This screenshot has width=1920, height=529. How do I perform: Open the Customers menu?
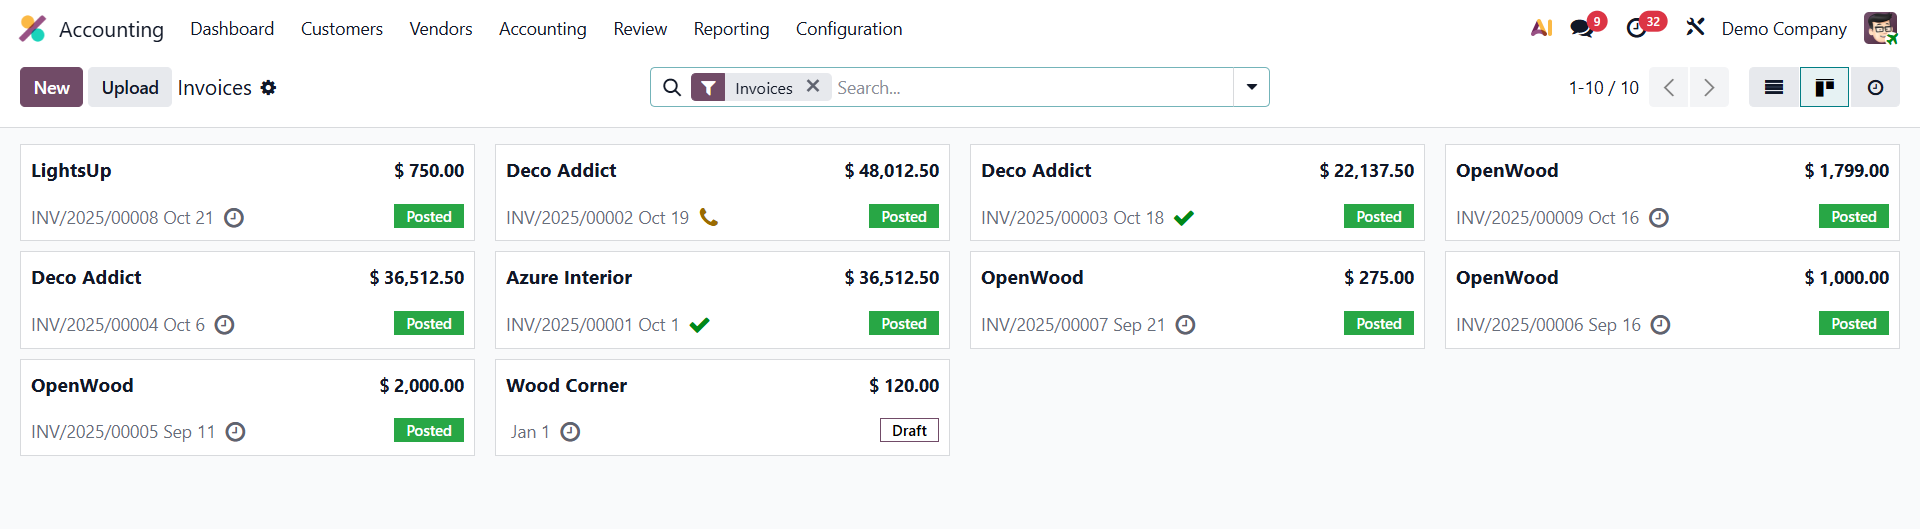[x=342, y=29]
